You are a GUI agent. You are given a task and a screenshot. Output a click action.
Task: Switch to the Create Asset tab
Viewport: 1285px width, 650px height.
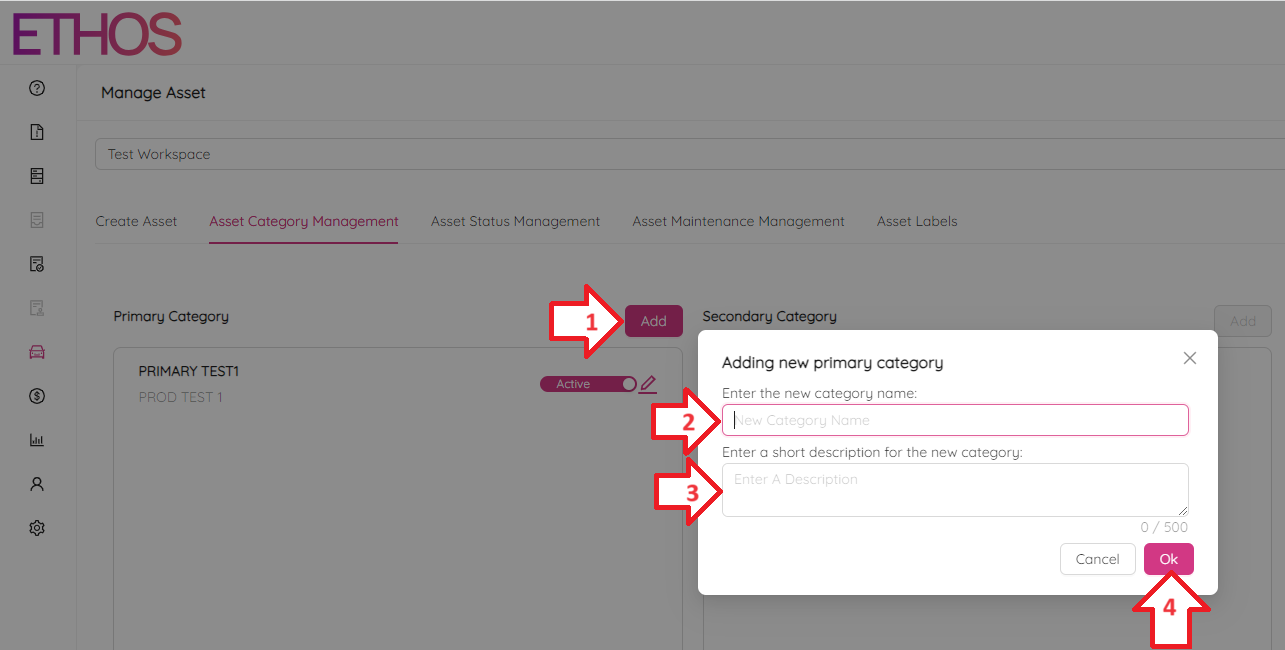(136, 221)
